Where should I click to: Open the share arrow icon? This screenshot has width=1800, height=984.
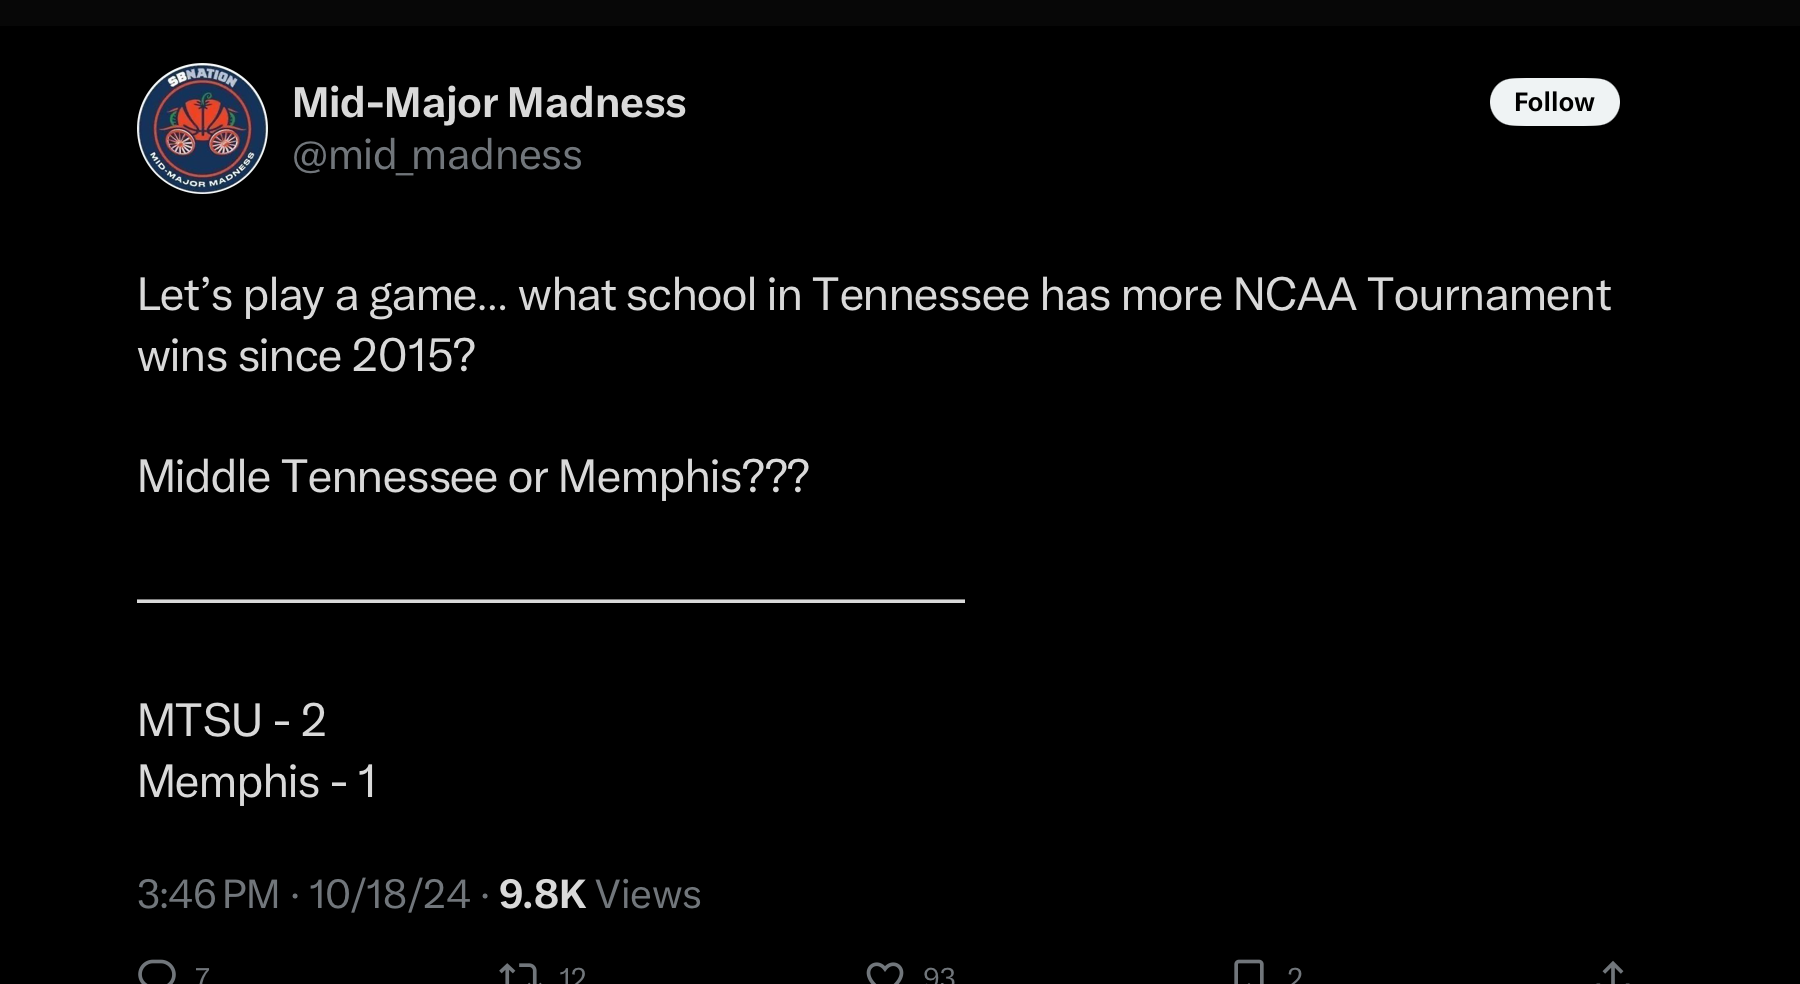1612,974
